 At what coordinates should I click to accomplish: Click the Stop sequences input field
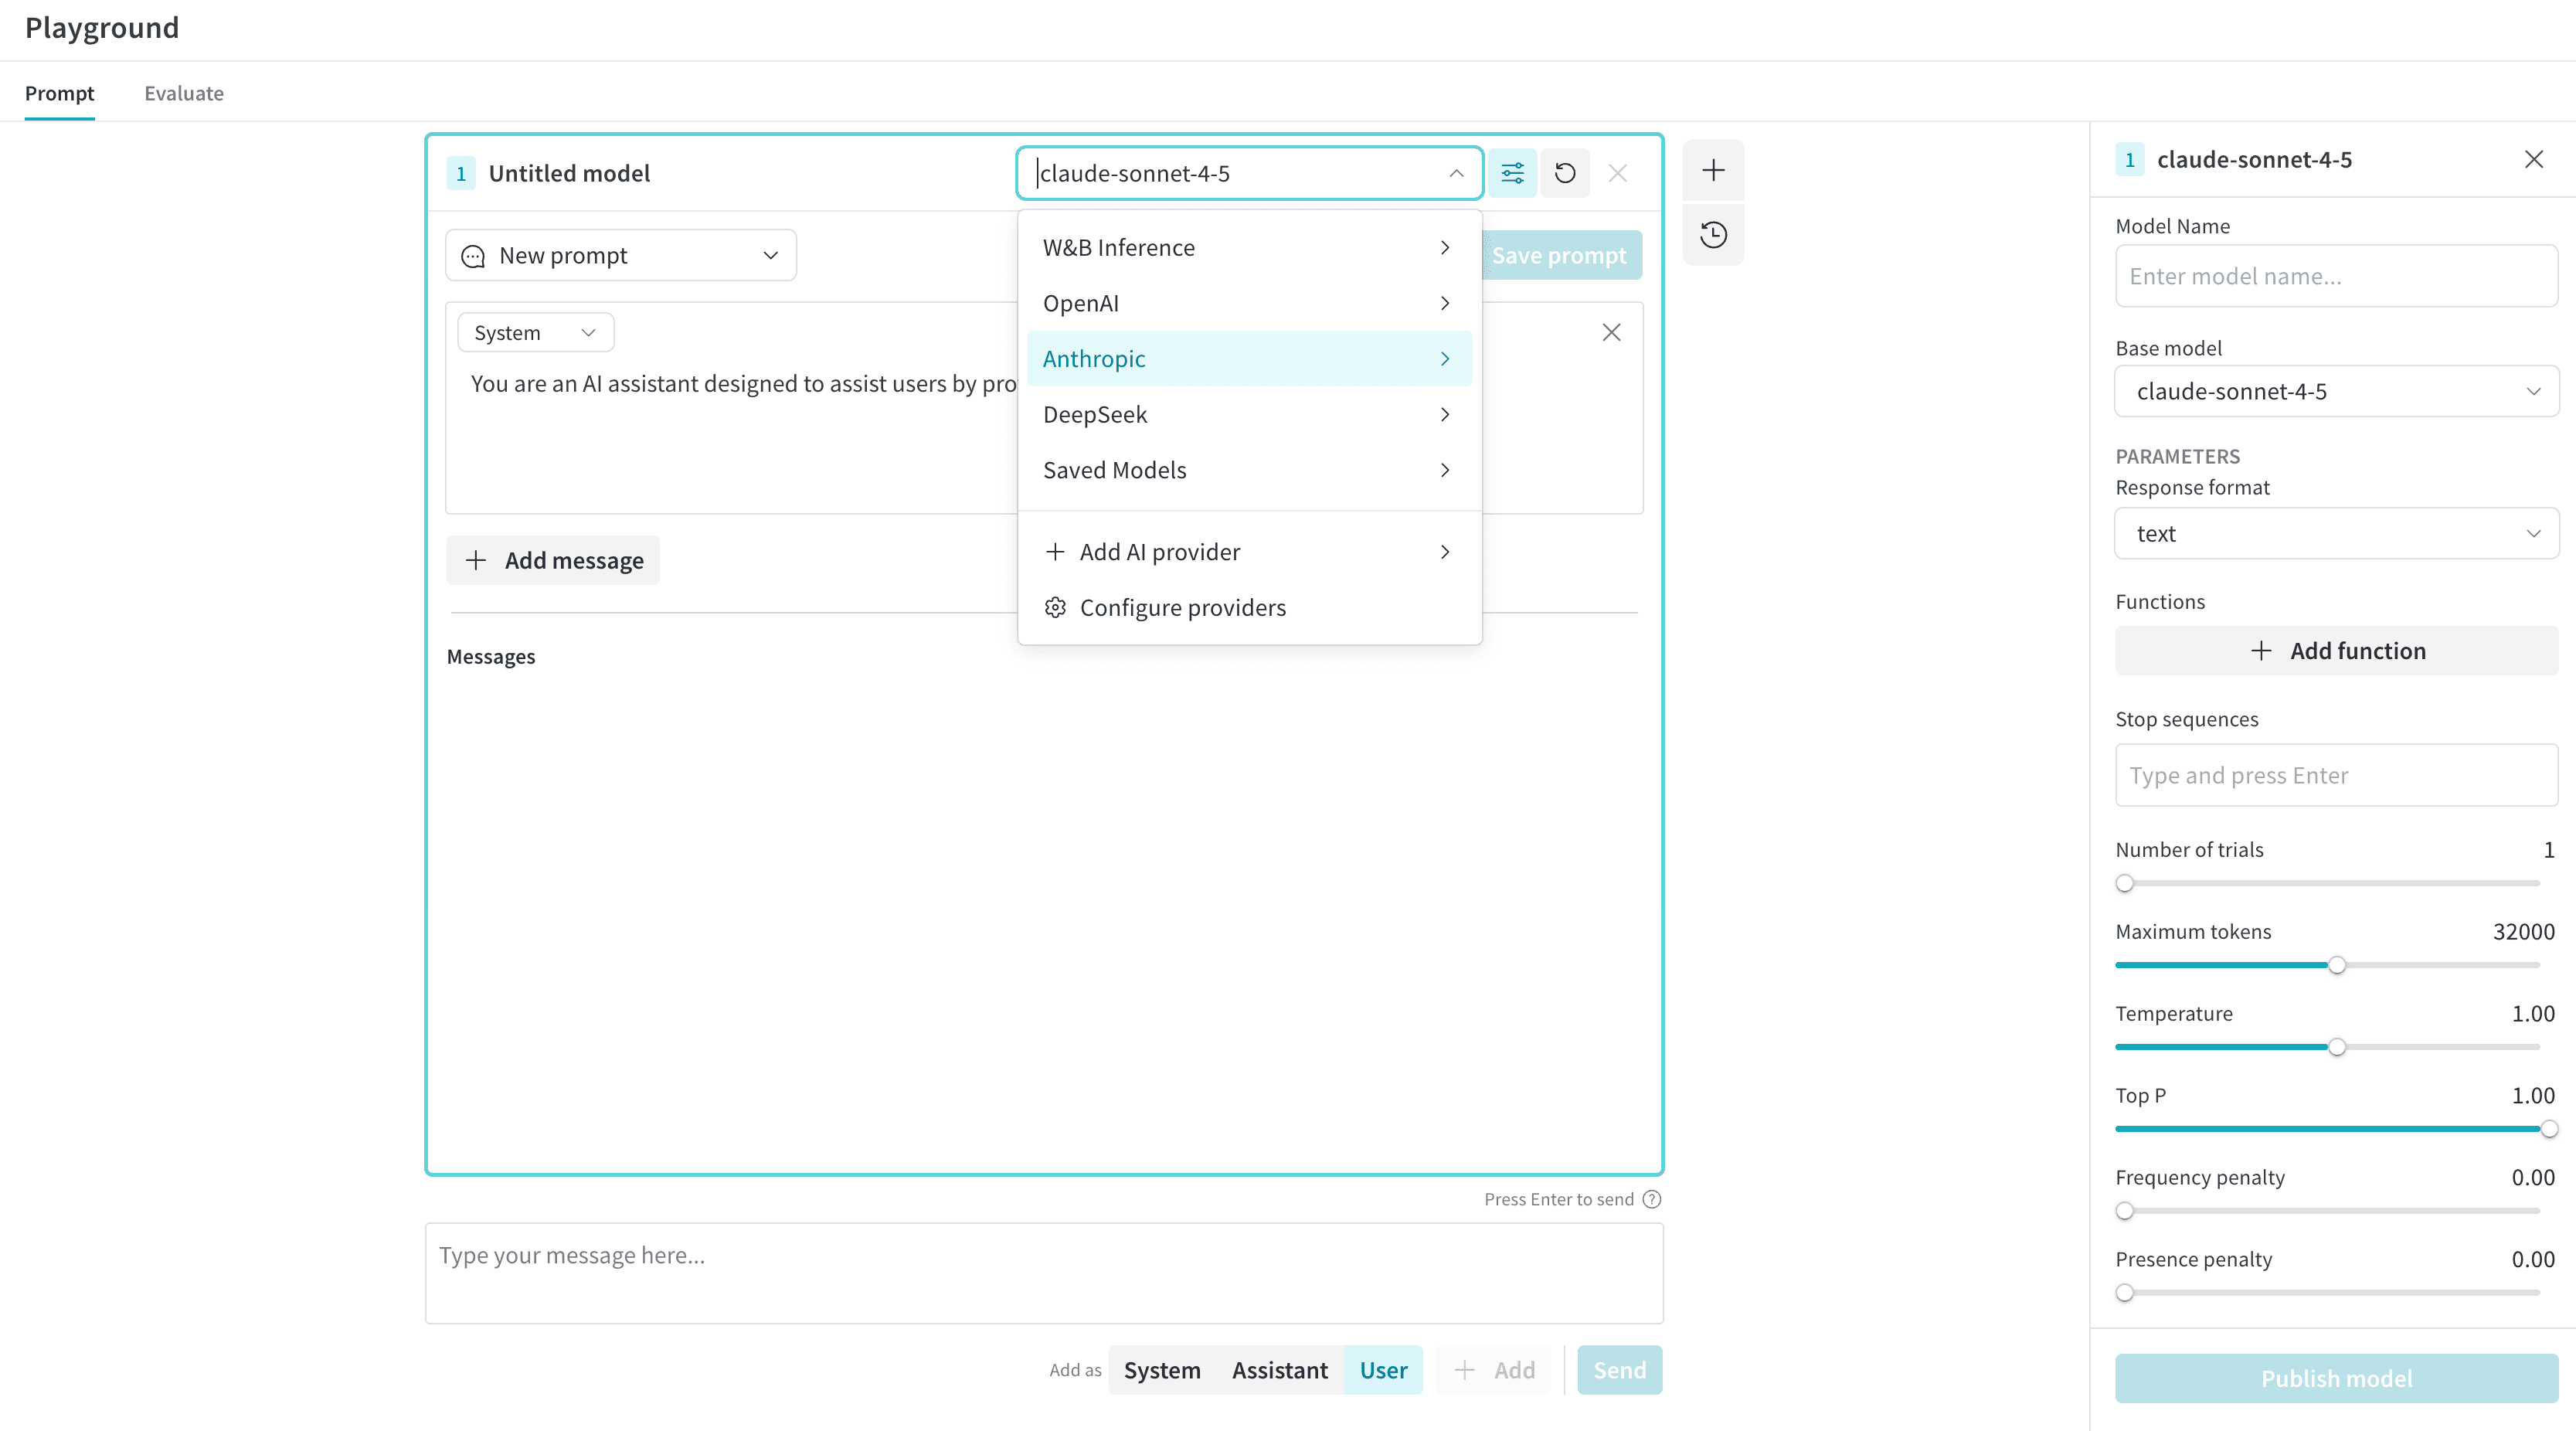[x=2336, y=775]
